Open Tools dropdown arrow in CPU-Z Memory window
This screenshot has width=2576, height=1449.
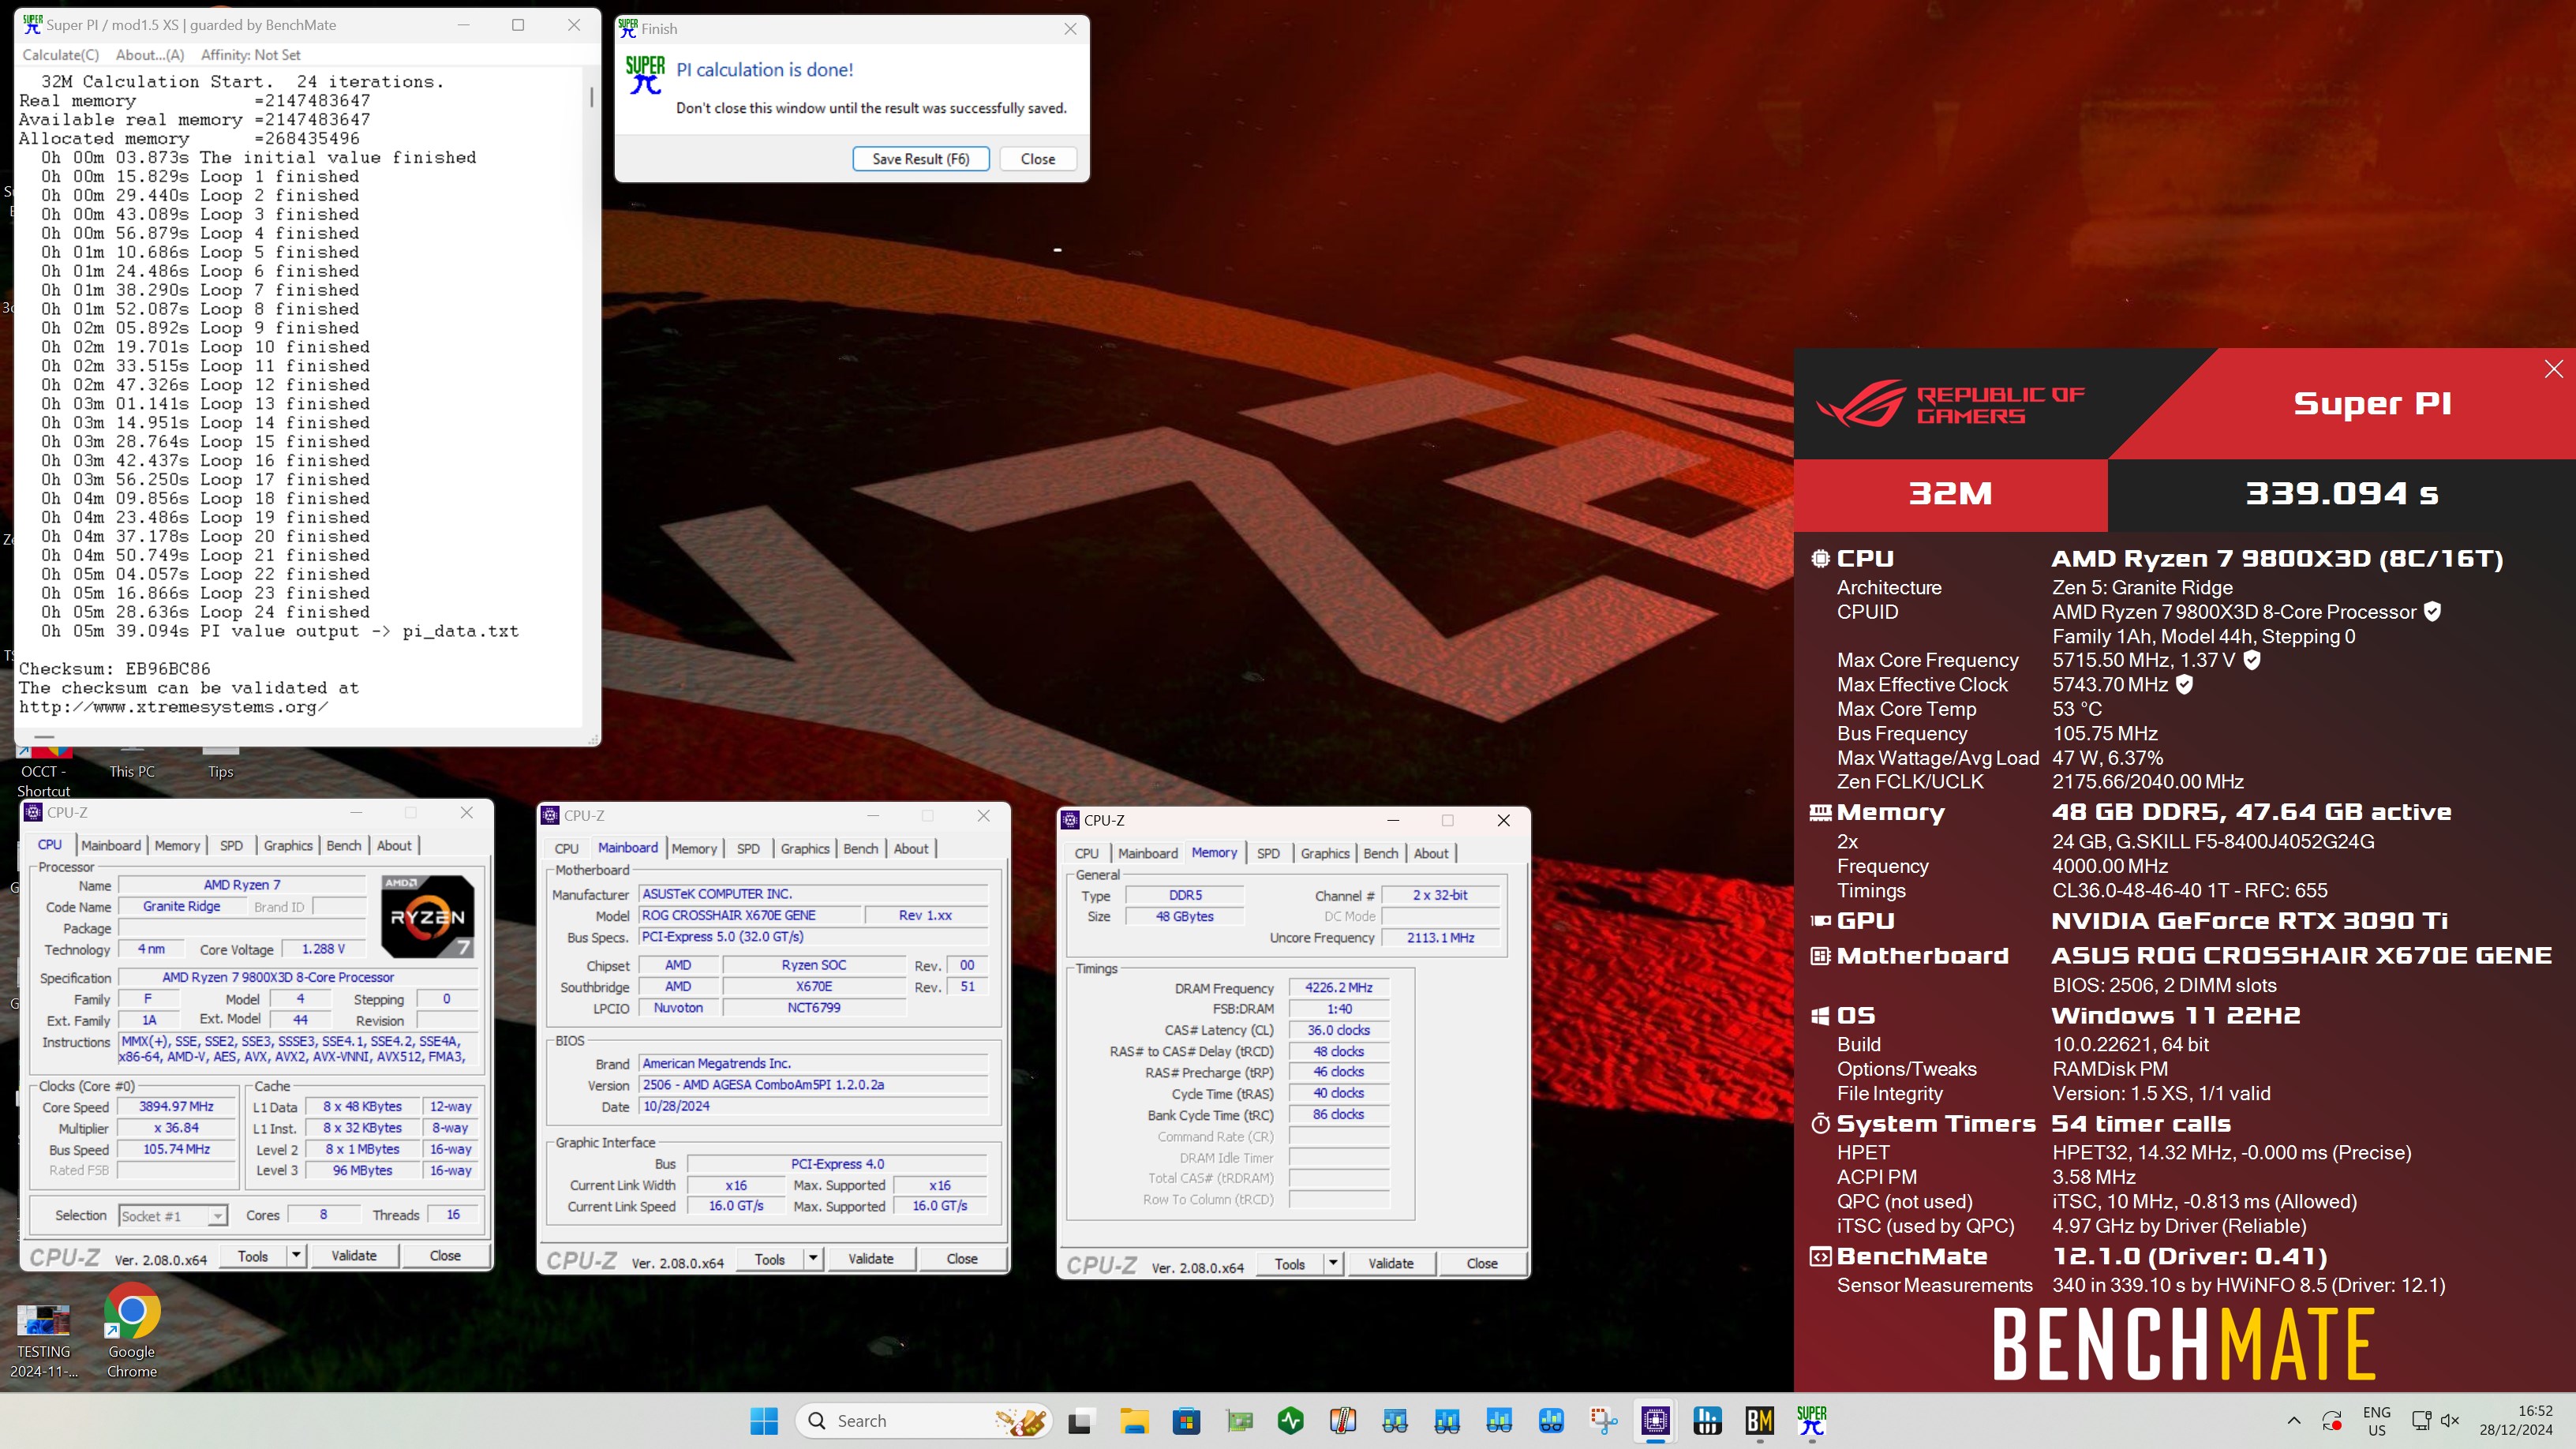pos(1333,1264)
